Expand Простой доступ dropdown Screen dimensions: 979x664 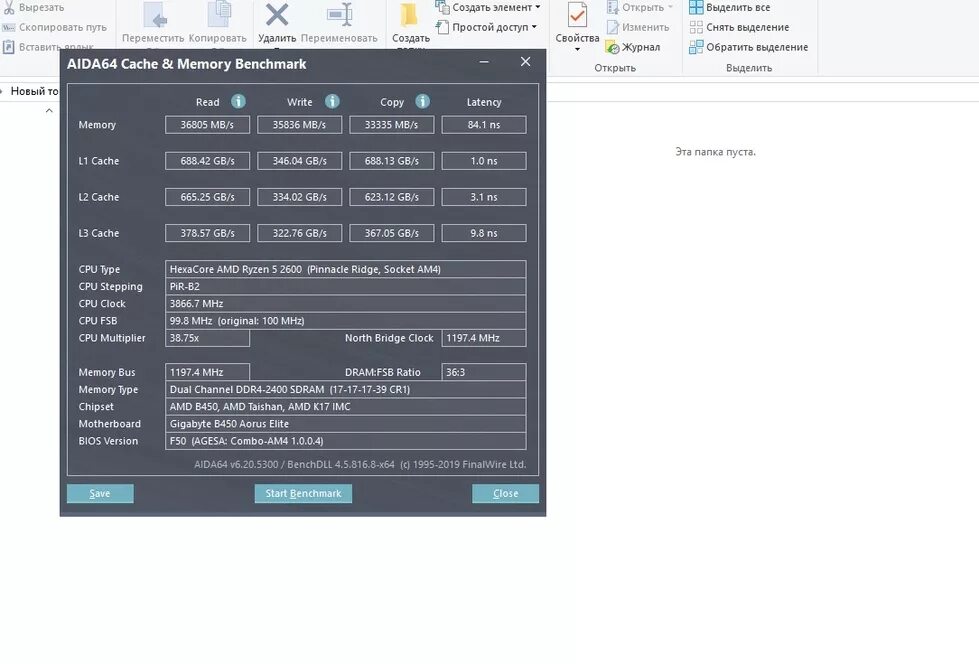pos(534,27)
